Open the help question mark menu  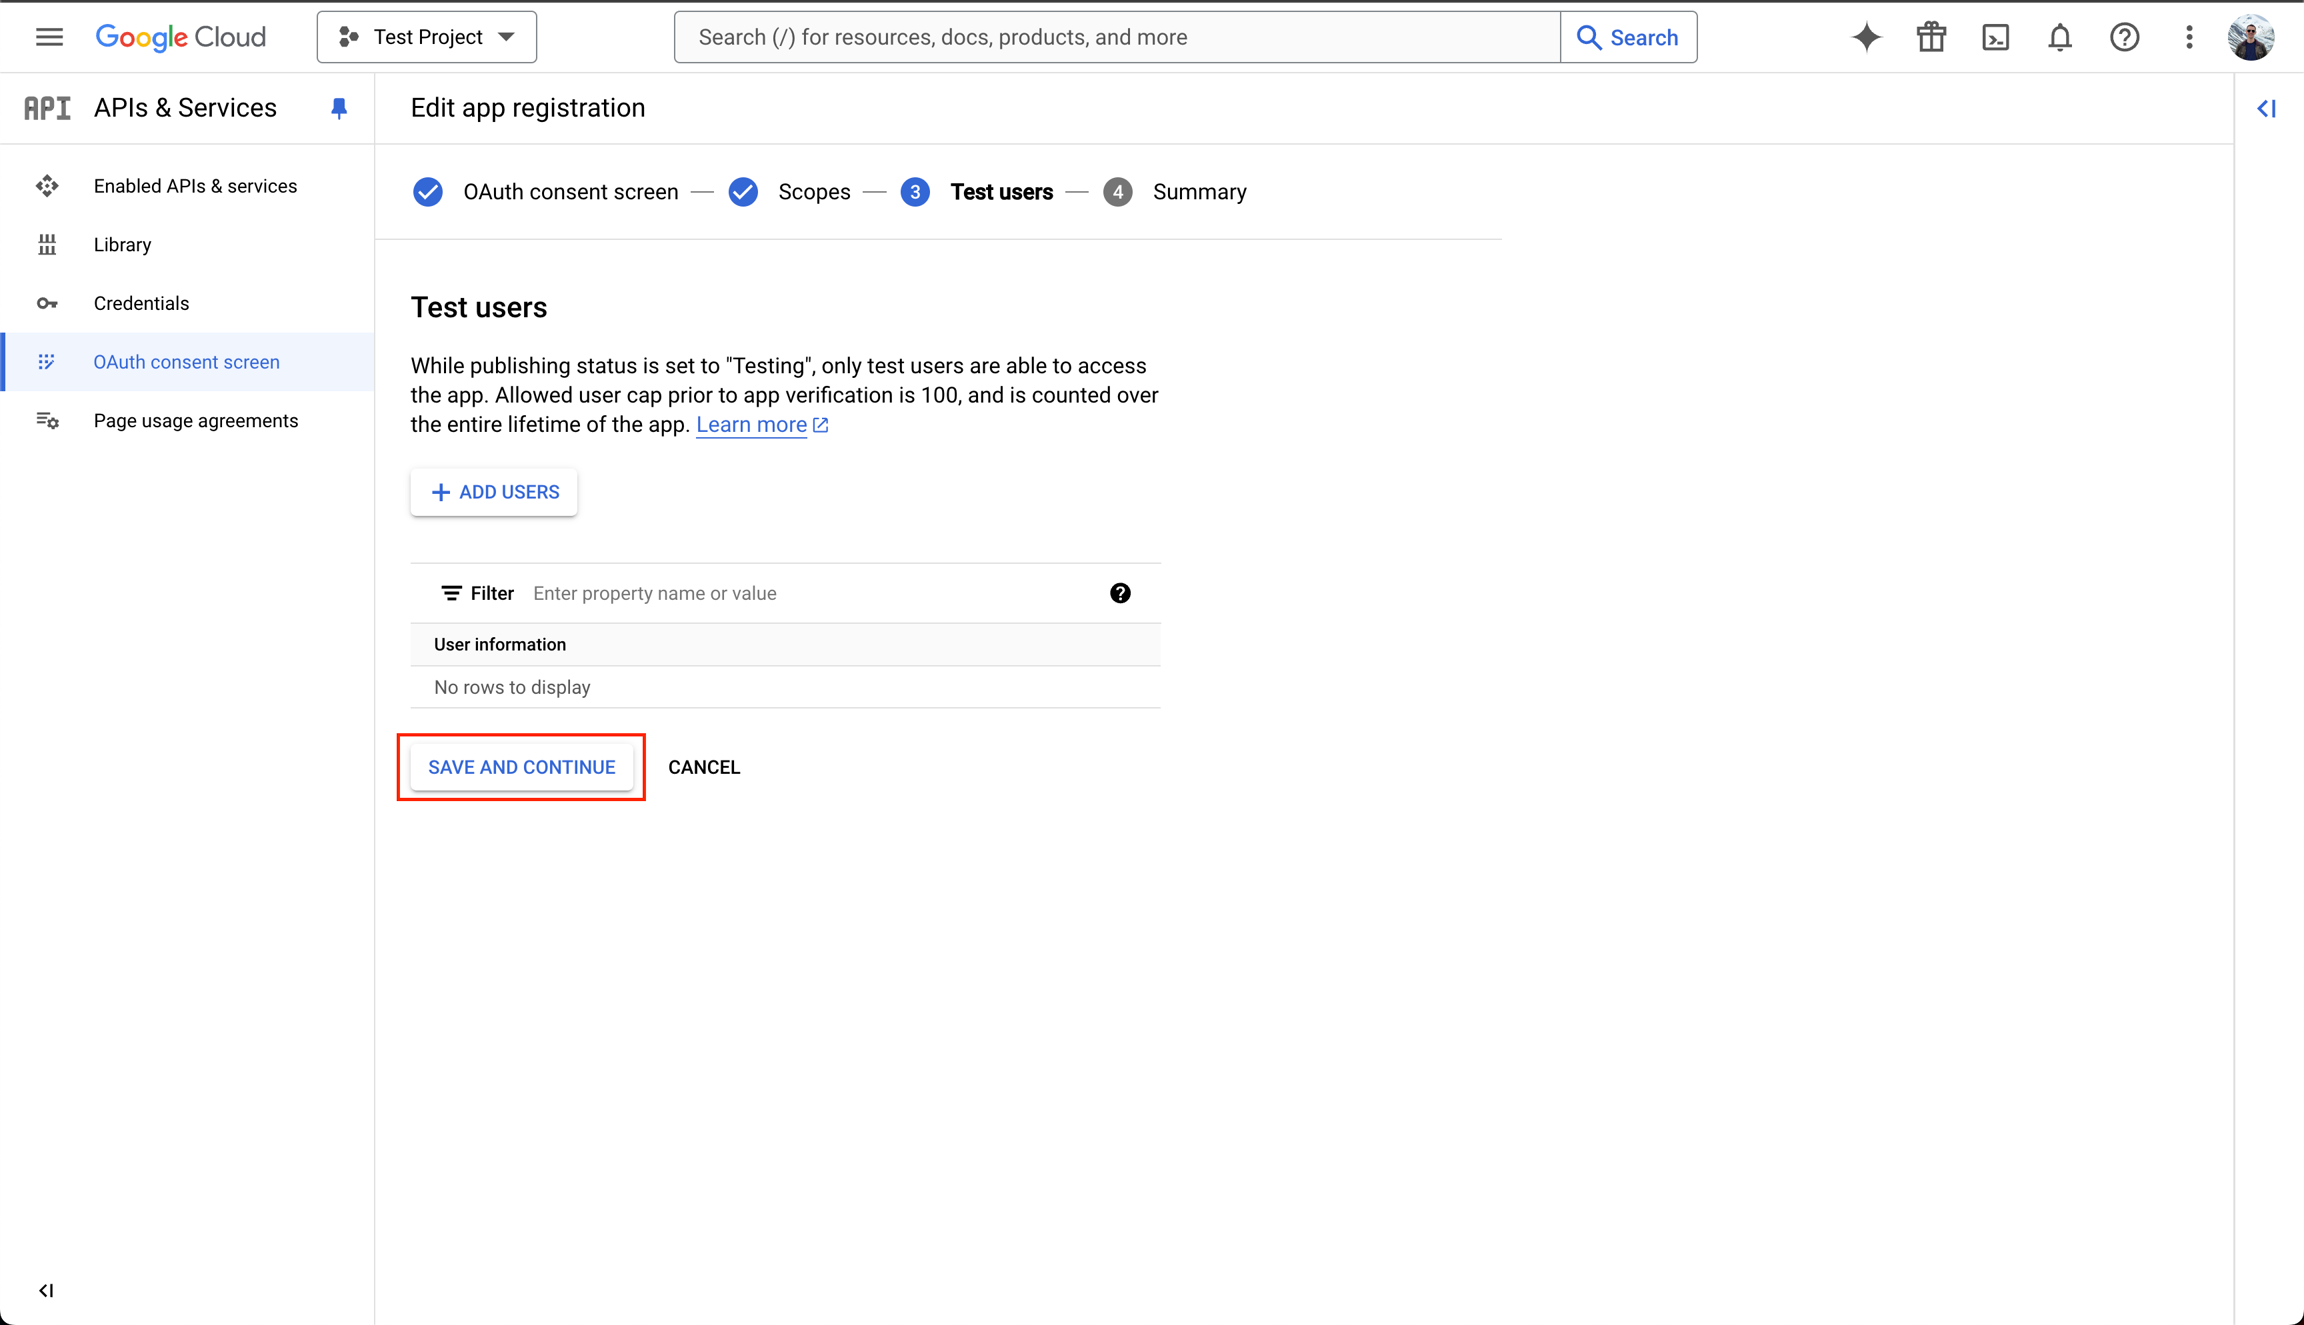tap(2124, 37)
